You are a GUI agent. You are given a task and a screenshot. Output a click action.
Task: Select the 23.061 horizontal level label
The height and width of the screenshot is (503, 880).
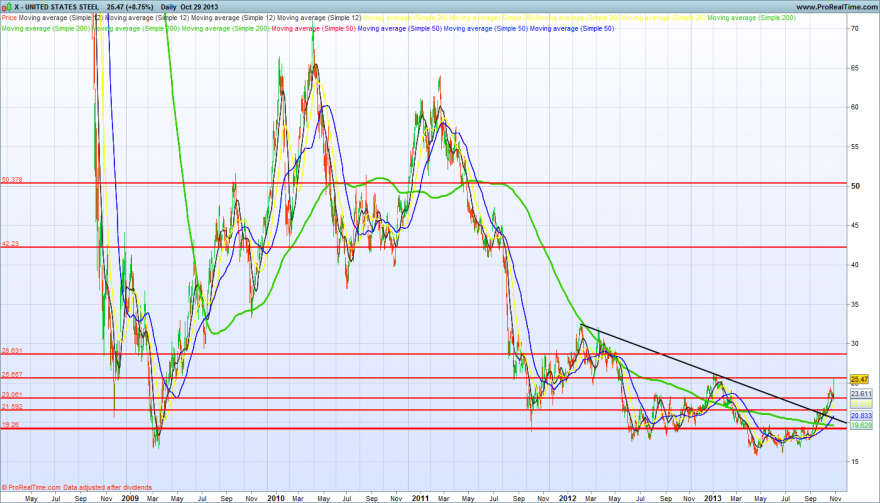[x=12, y=394]
